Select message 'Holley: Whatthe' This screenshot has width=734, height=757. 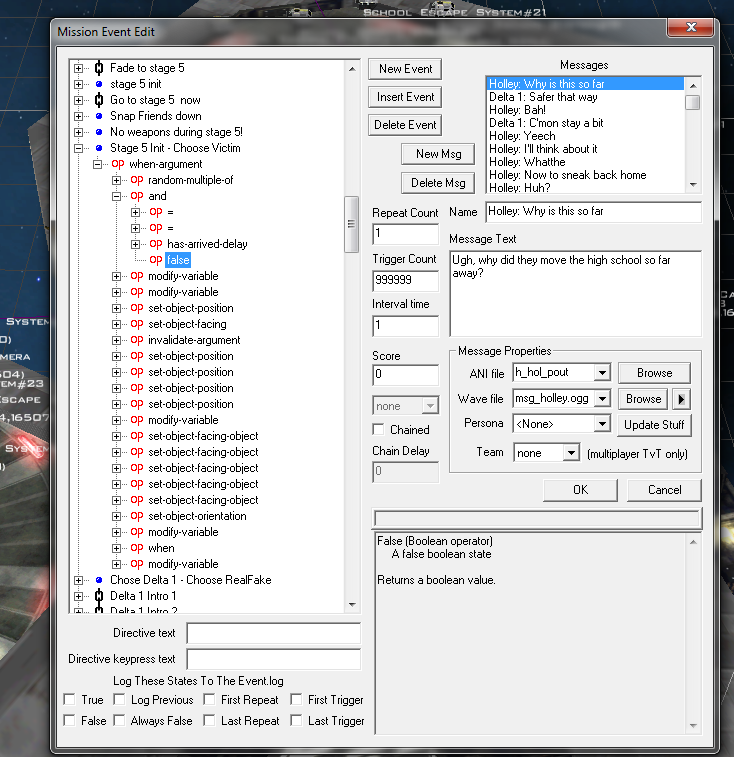tap(527, 162)
